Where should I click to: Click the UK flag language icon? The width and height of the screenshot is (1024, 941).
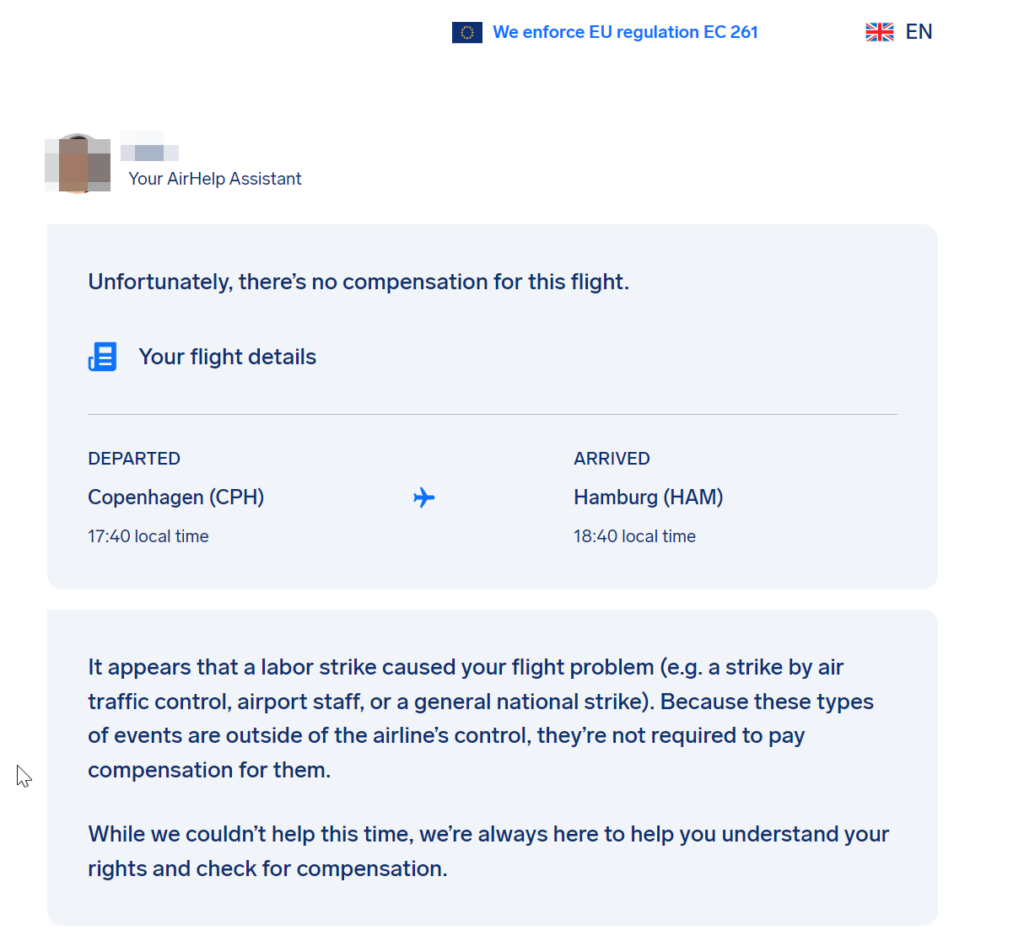(879, 32)
